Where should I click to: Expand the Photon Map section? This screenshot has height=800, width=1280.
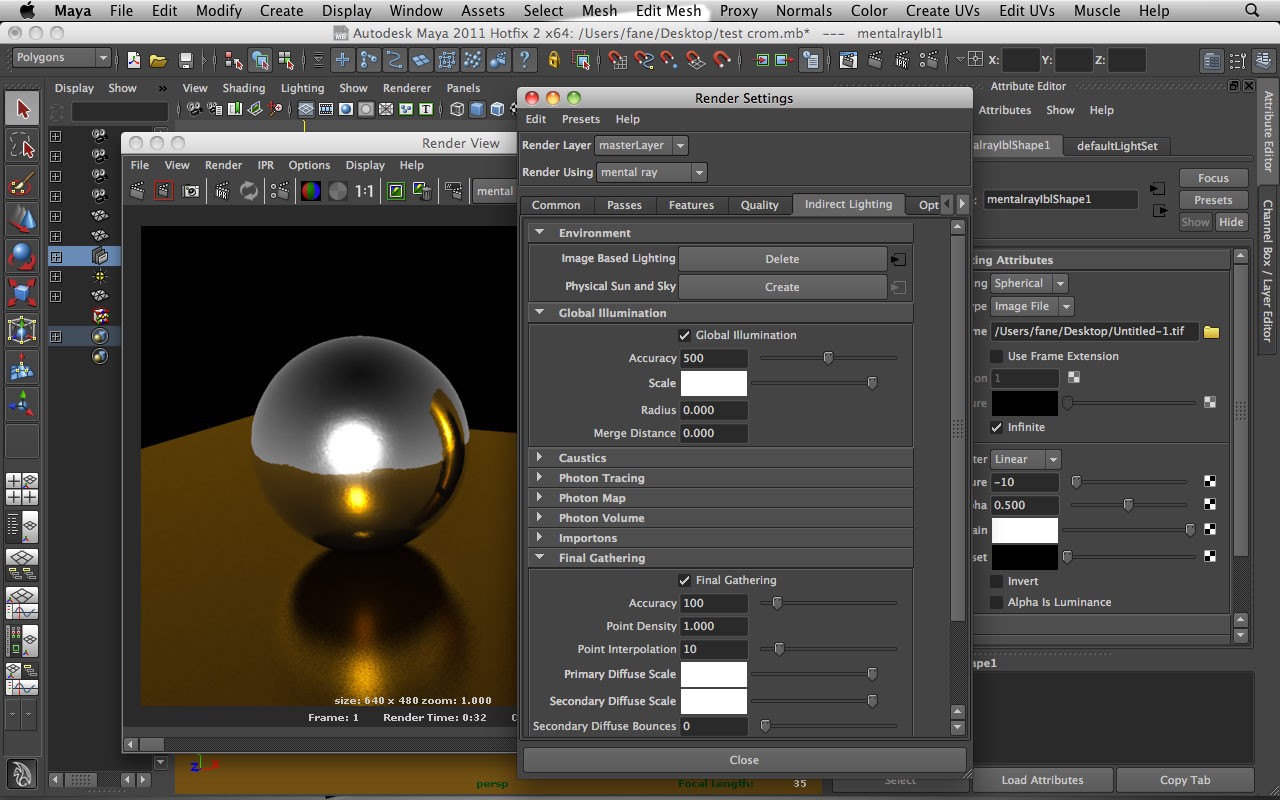[x=540, y=498]
